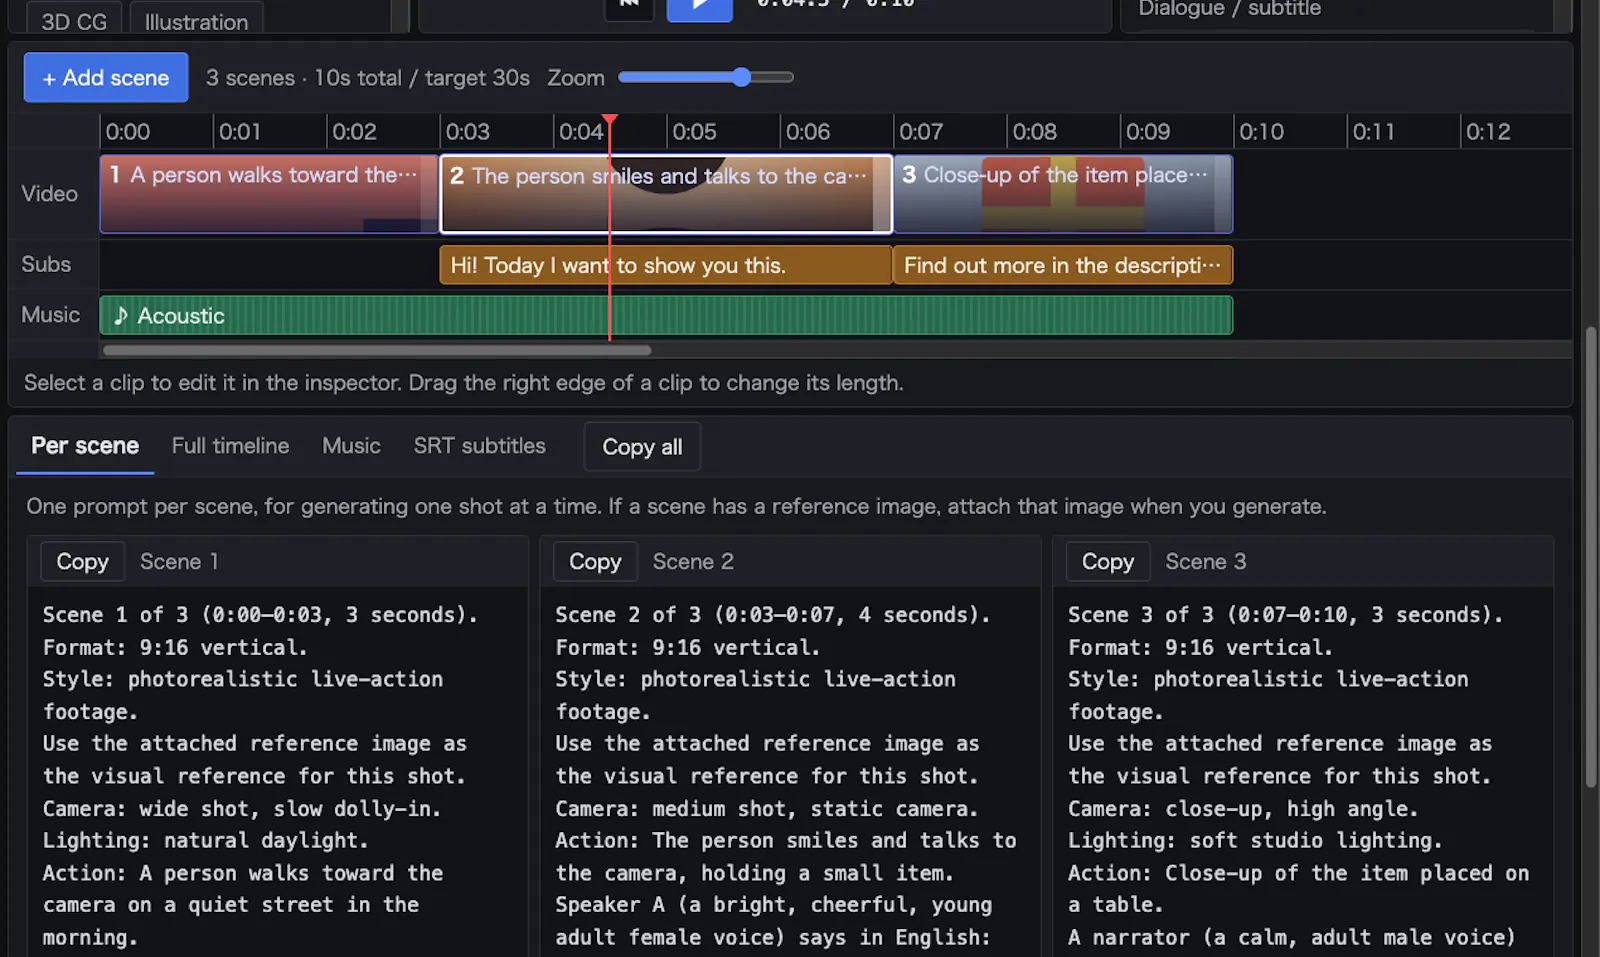The image size is (1600, 957).
Task: Select the 3D CG style option
Action: click(x=74, y=20)
